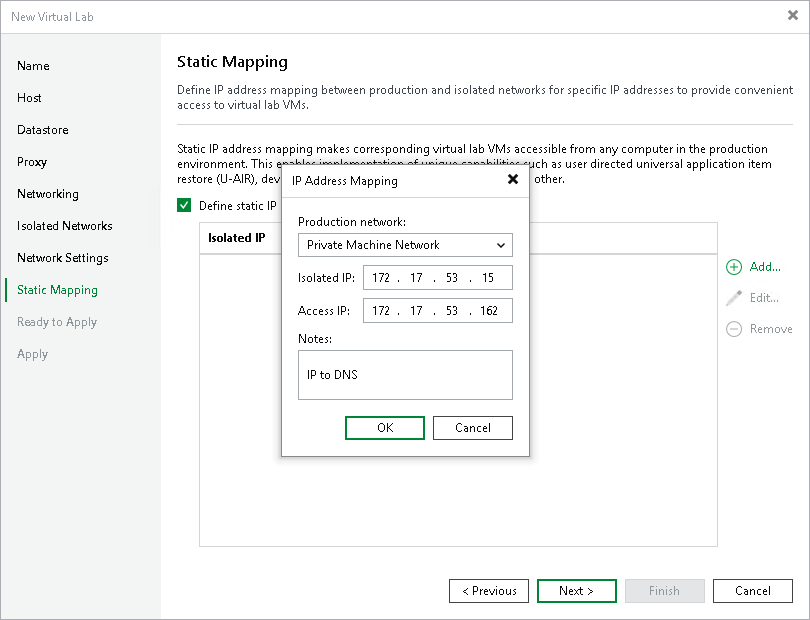
Task: Click the Edit... link text
Action: (x=764, y=298)
